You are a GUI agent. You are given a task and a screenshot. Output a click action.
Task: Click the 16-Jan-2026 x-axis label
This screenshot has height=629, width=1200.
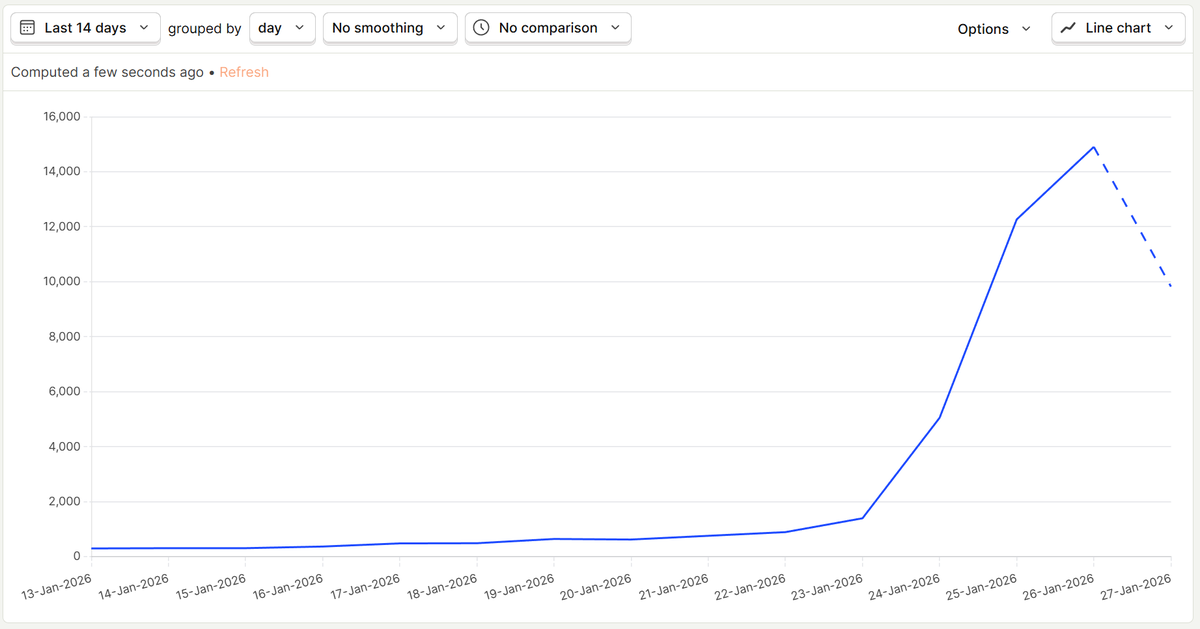pyautogui.click(x=289, y=586)
